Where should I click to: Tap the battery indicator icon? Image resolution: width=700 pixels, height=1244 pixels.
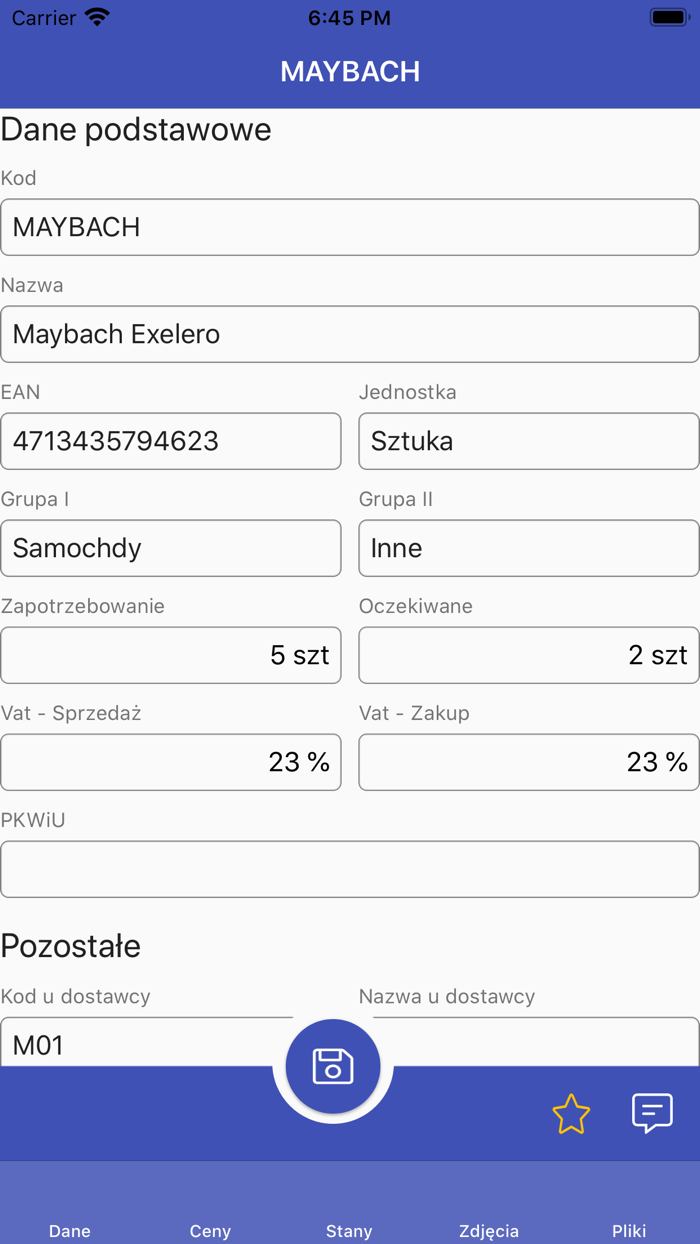[x=668, y=18]
